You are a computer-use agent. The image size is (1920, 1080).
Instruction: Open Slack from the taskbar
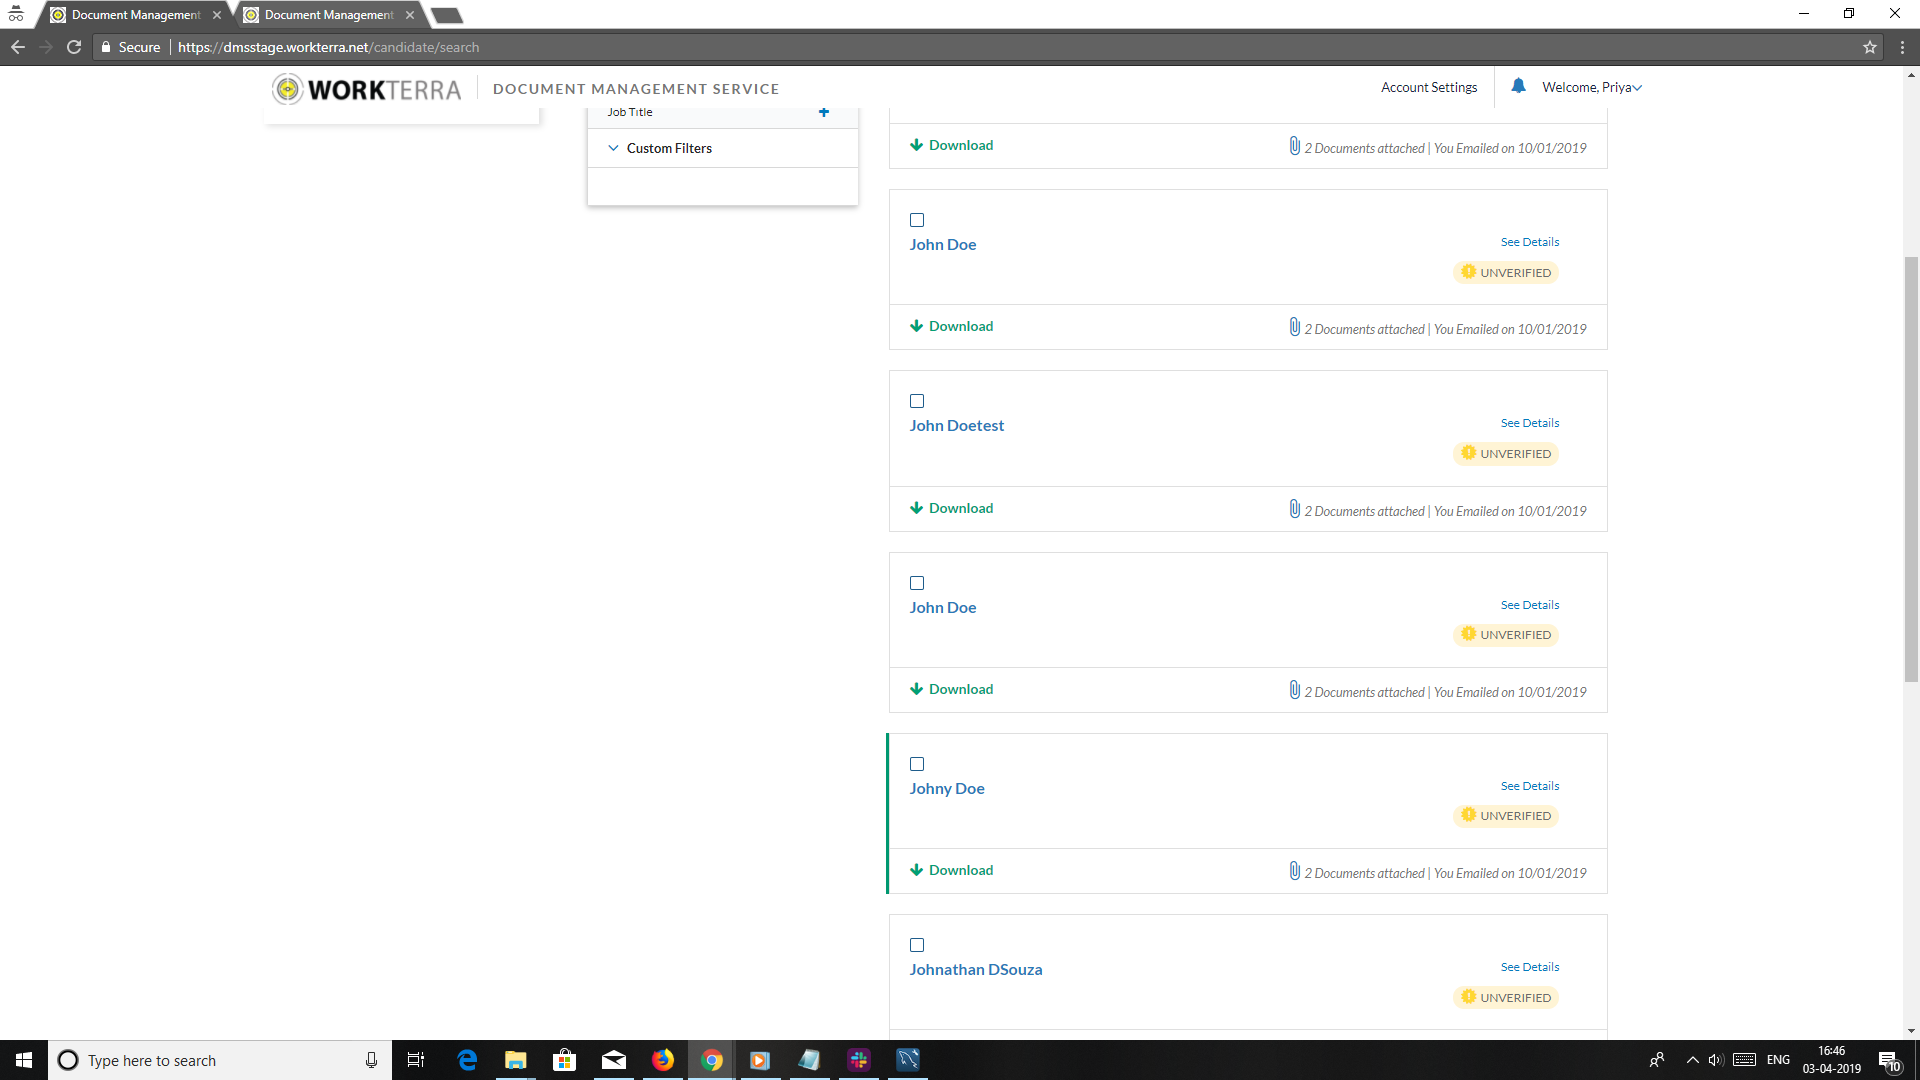click(x=858, y=1060)
